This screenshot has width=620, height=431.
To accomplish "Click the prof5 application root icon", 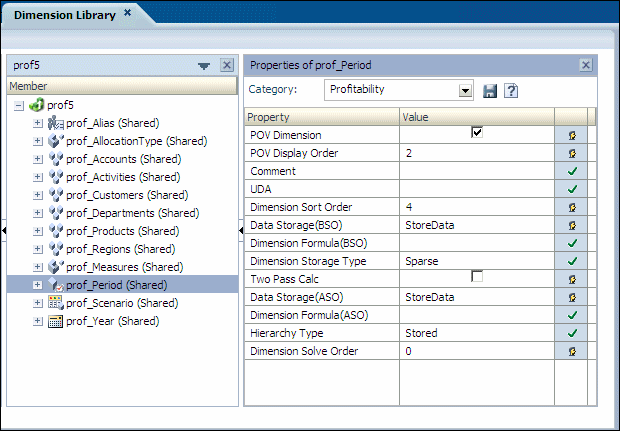I will tap(37, 105).
